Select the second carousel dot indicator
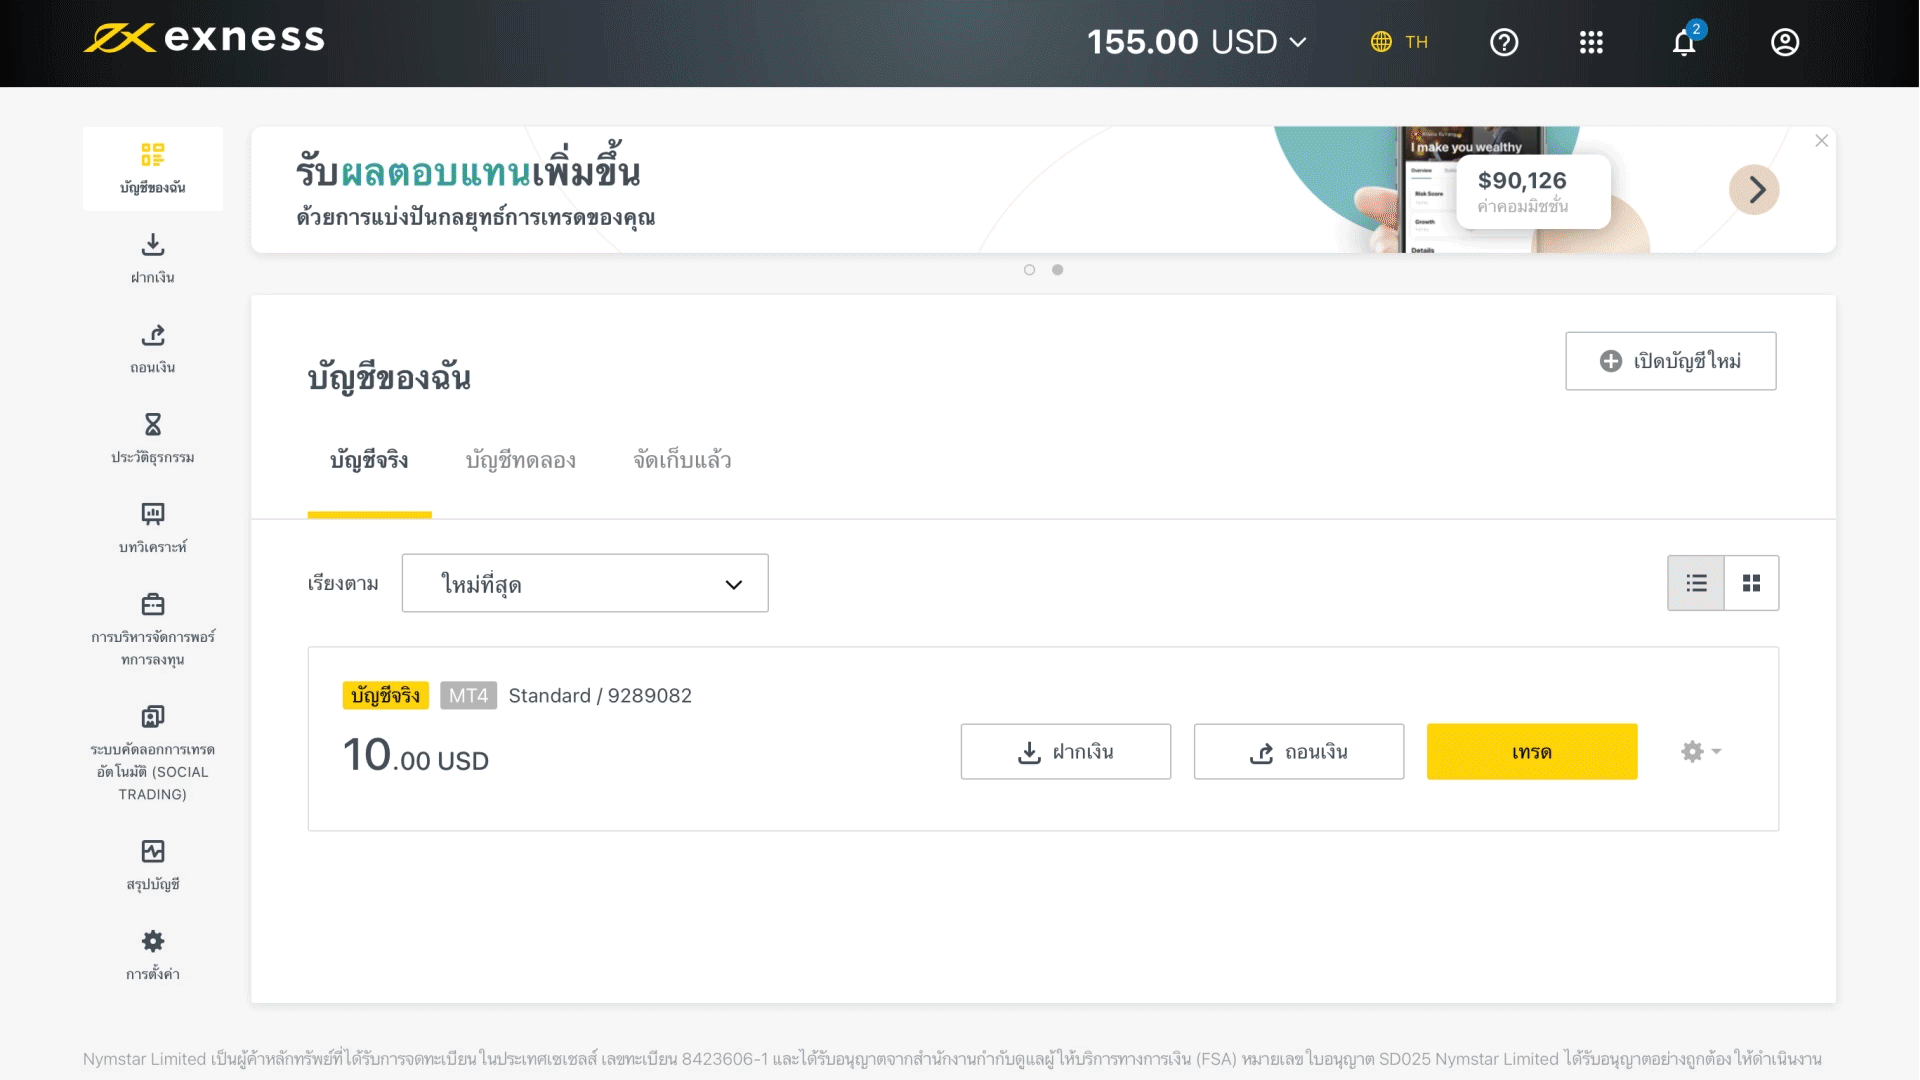Viewport: 1920px width, 1080px height. click(x=1058, y=269)
